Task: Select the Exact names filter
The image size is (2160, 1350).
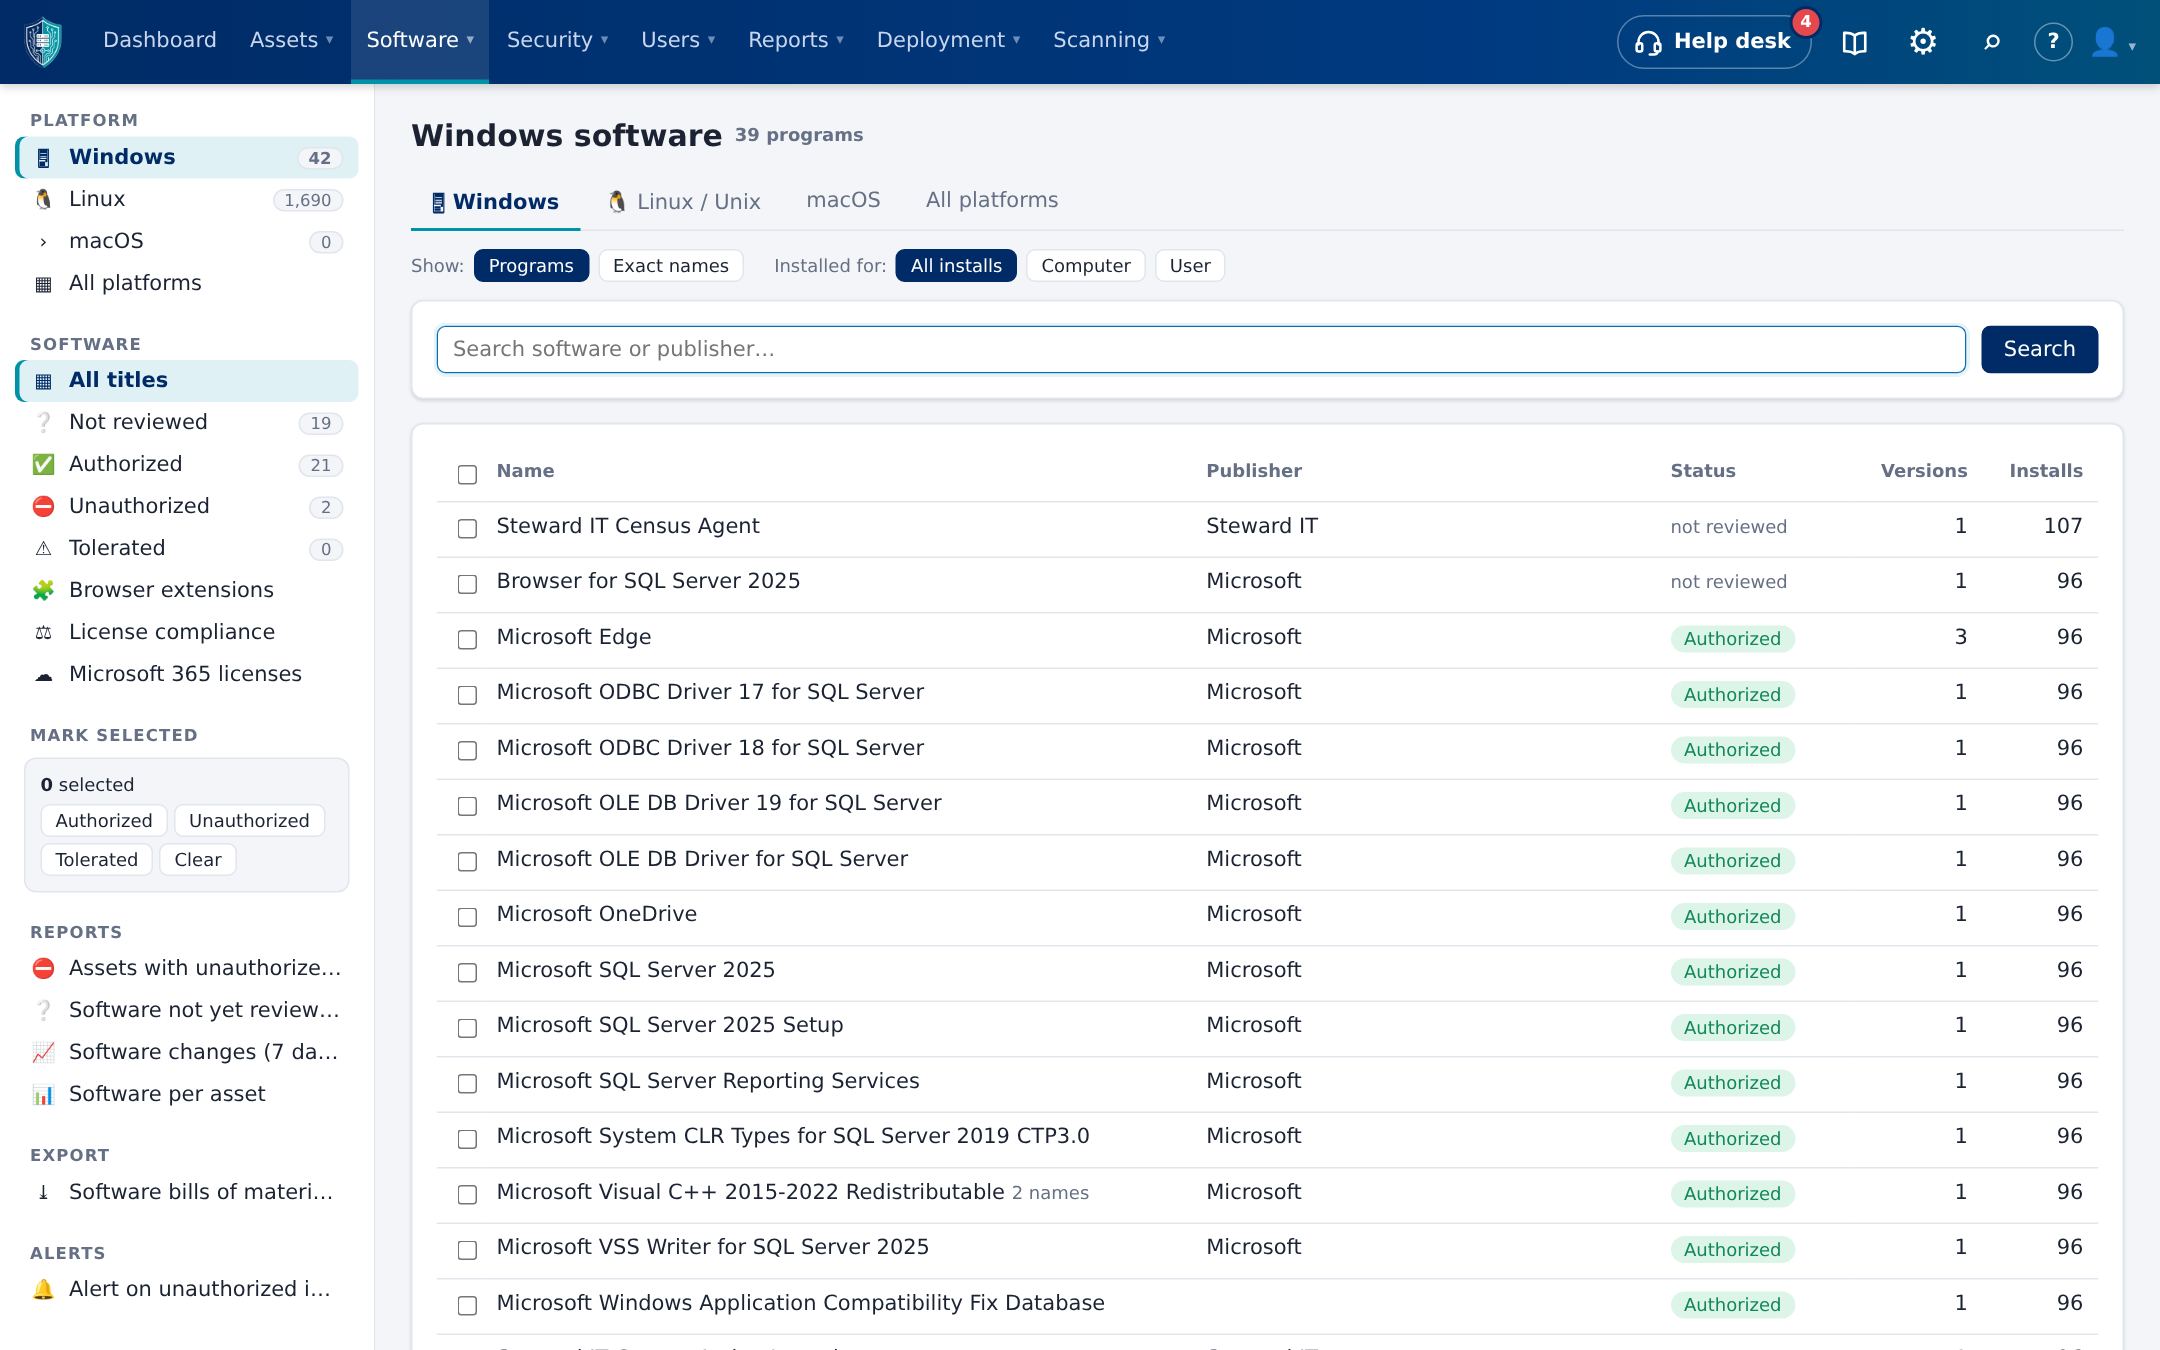Action: click(670, 266)
